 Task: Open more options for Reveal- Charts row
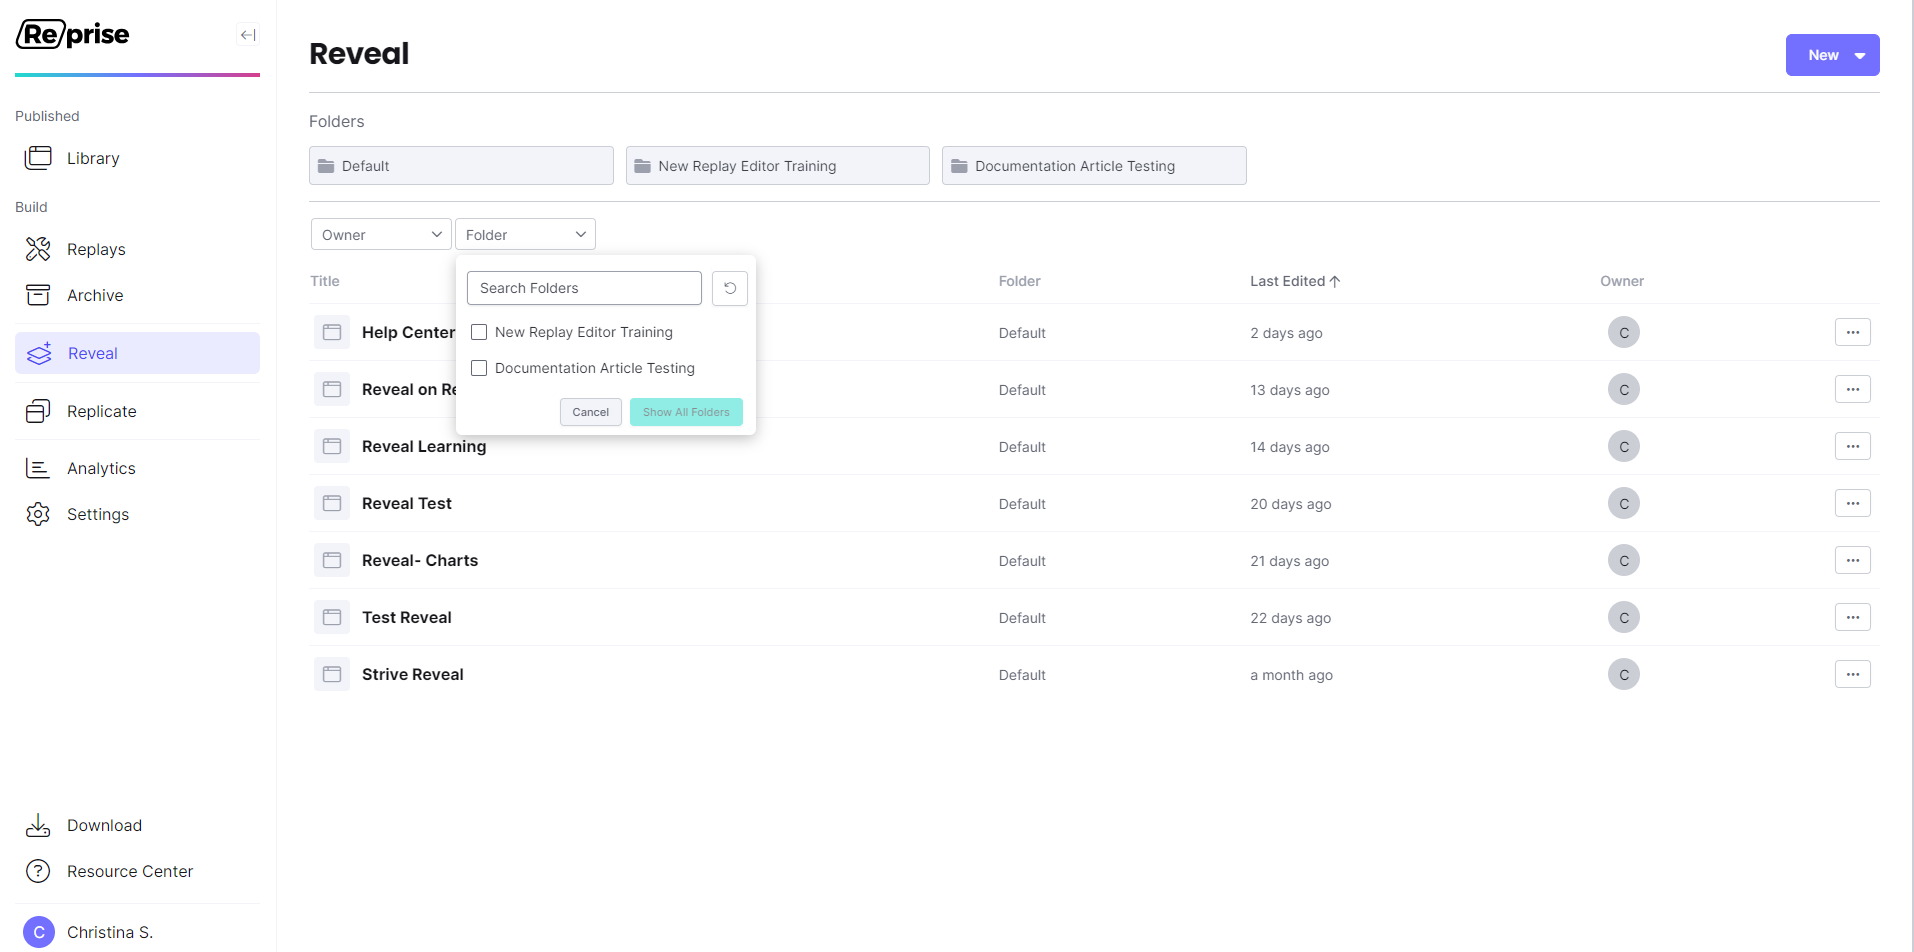[1853, 560]
